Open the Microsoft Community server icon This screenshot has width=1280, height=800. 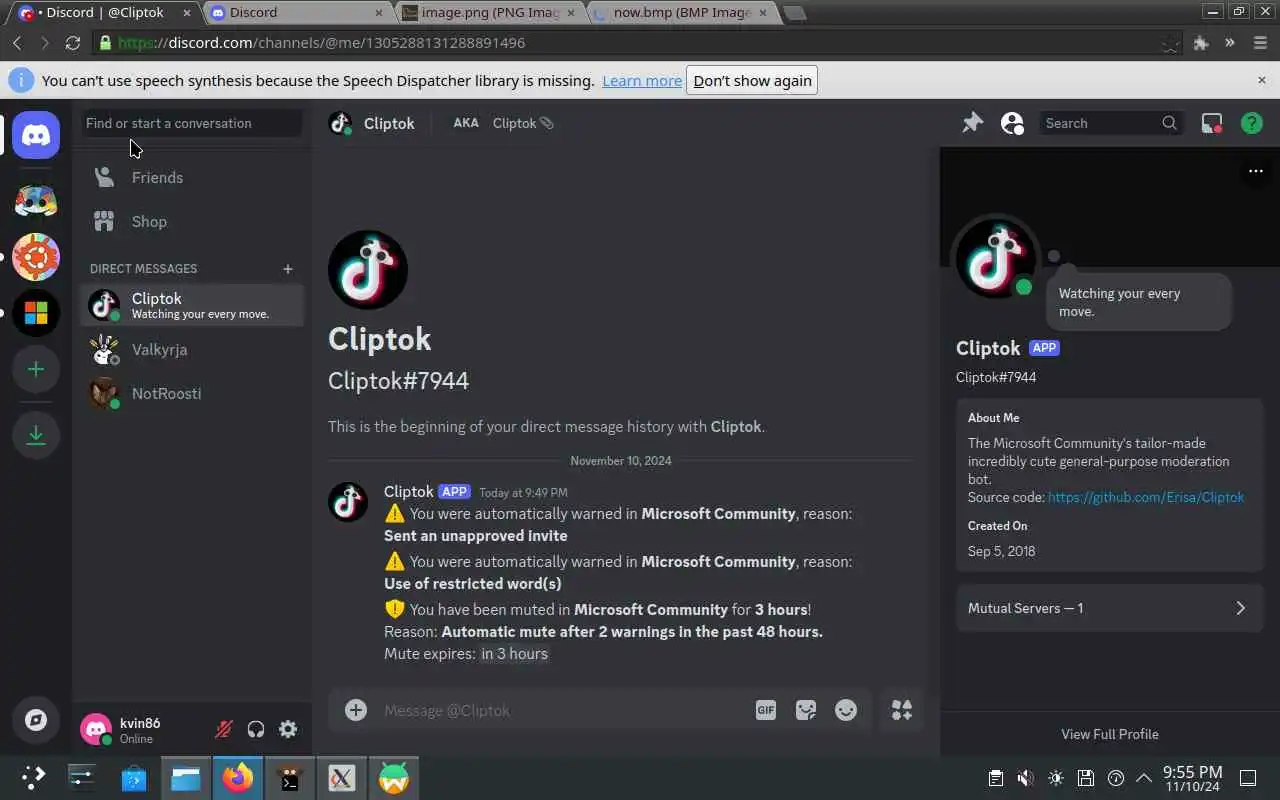(36, 315)
